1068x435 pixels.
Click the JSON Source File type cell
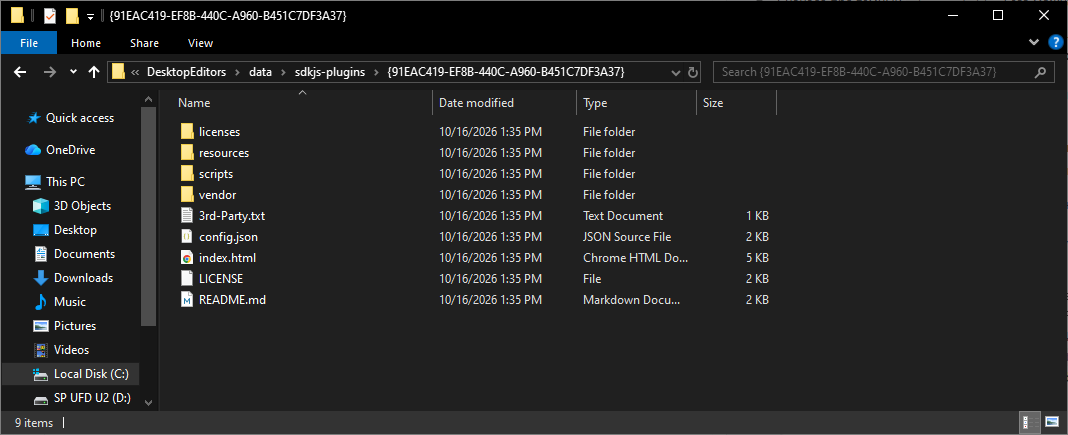click(627, 237)
